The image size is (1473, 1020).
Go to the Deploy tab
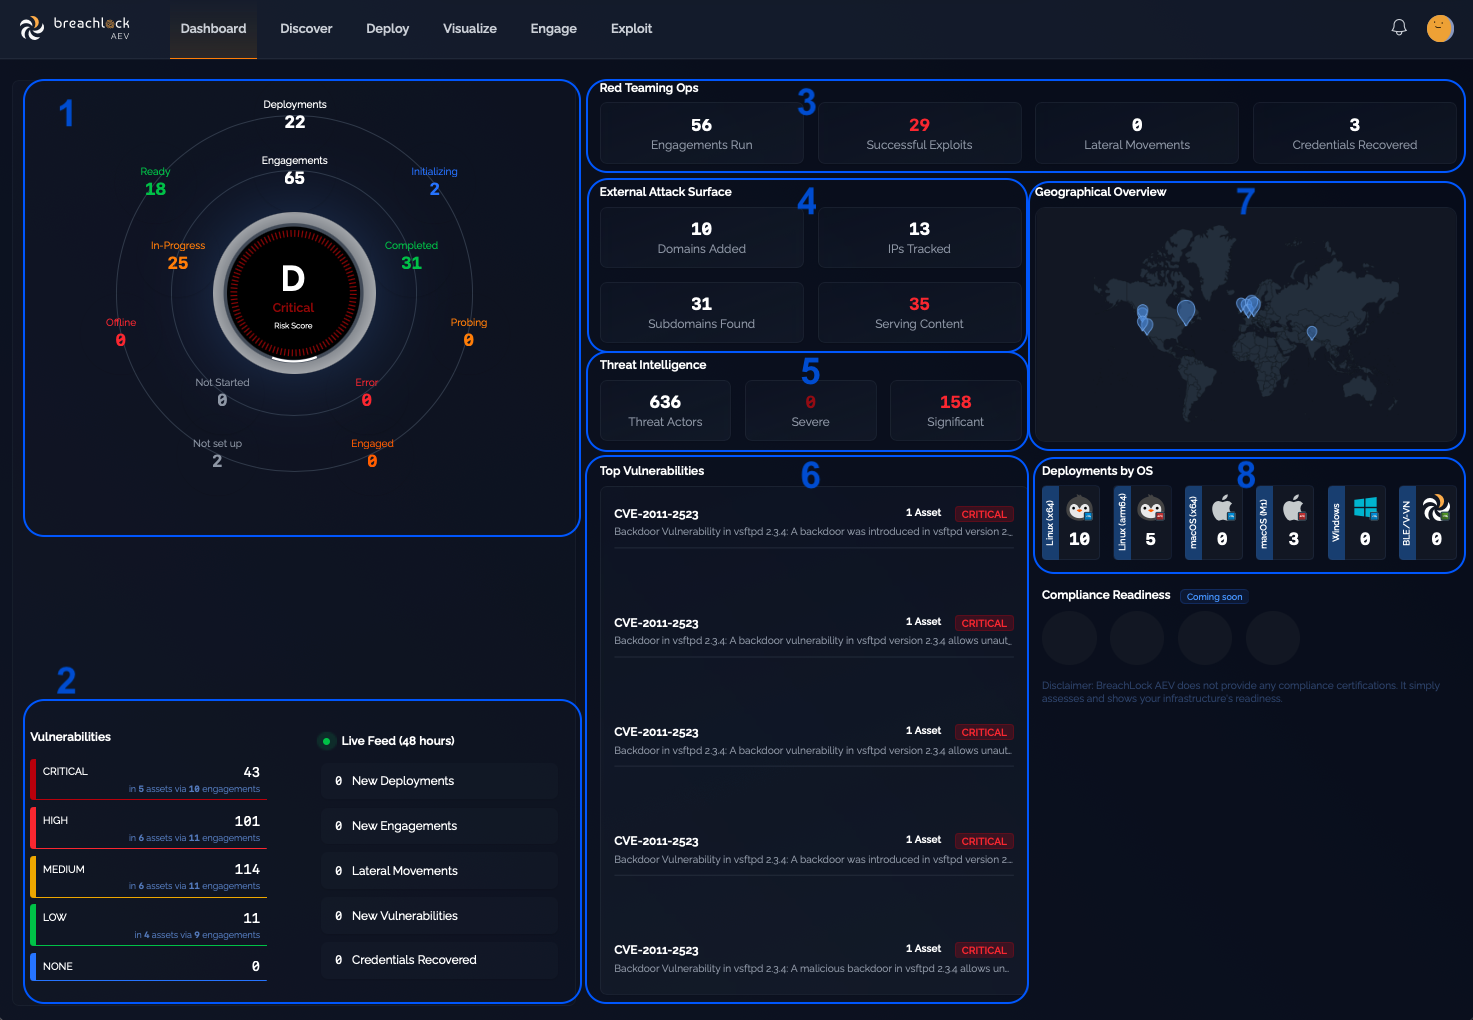[388, 29]
